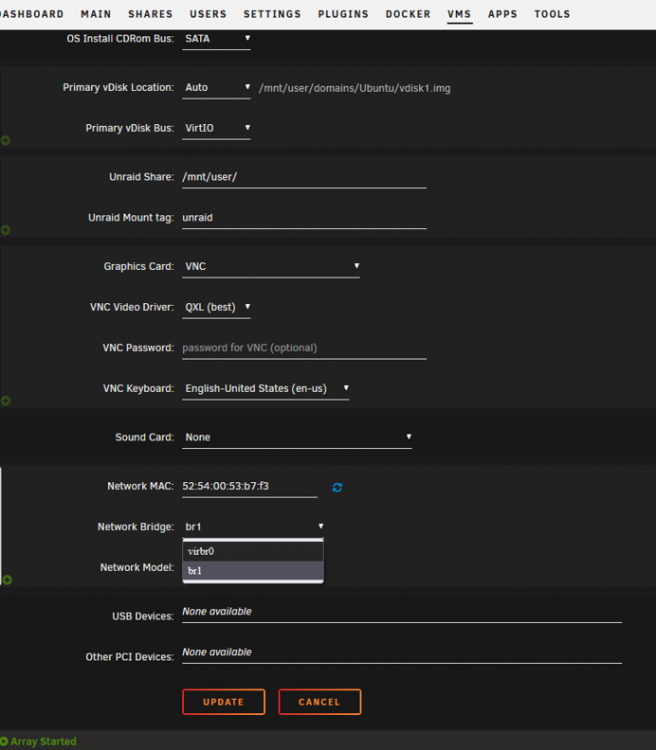Go to the Dashboard tab
The width and height of the screenshot is (656, 750).
tap(32, 14)
